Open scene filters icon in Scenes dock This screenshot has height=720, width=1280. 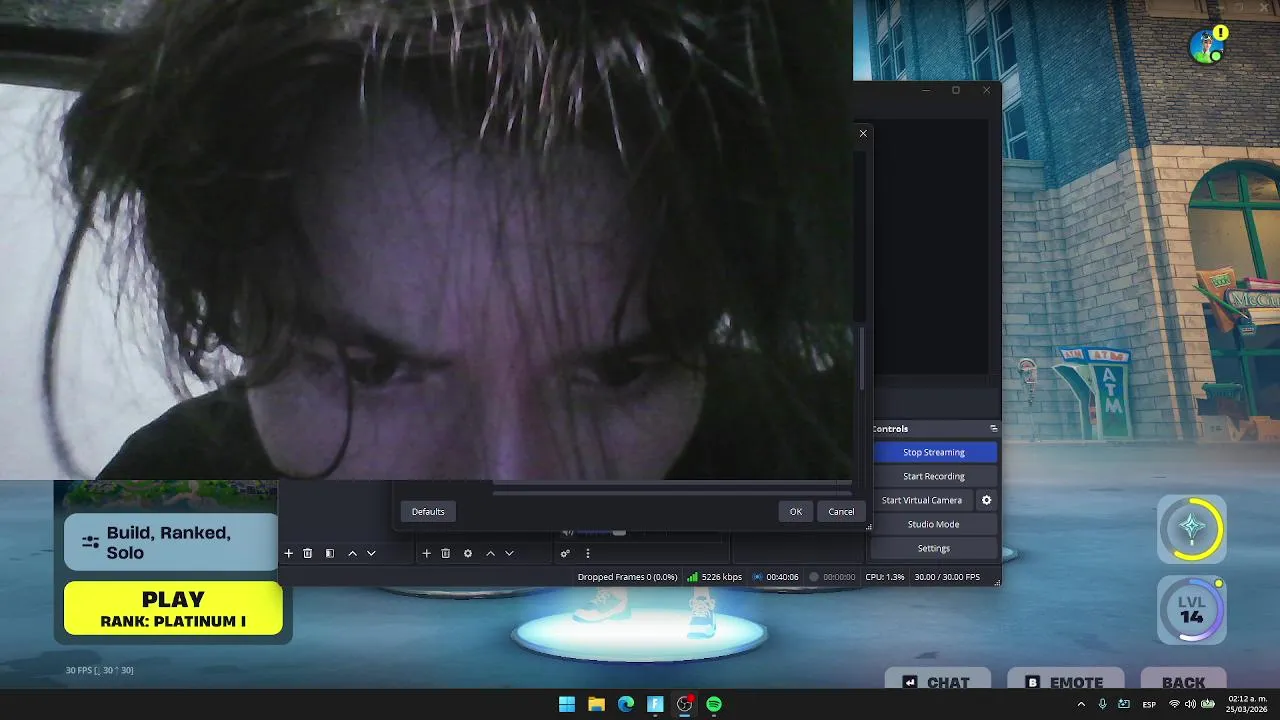tap(330, 553)
